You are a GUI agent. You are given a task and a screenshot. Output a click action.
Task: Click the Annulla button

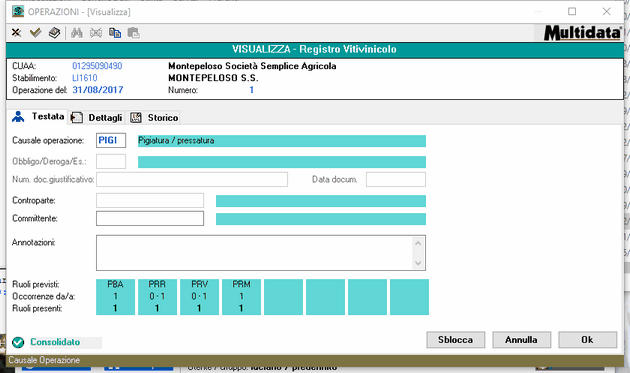point(522,340)
